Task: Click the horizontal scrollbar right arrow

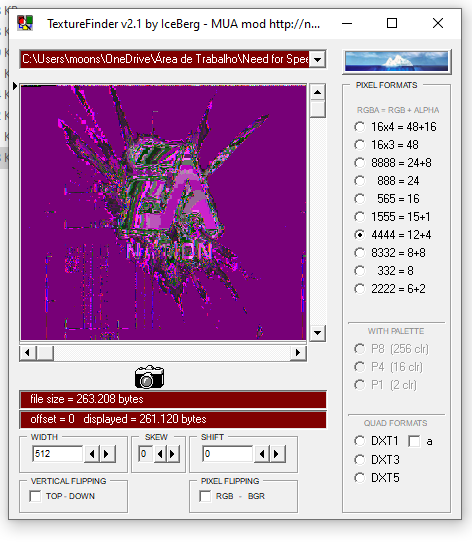Action: (x=298, y=353)
